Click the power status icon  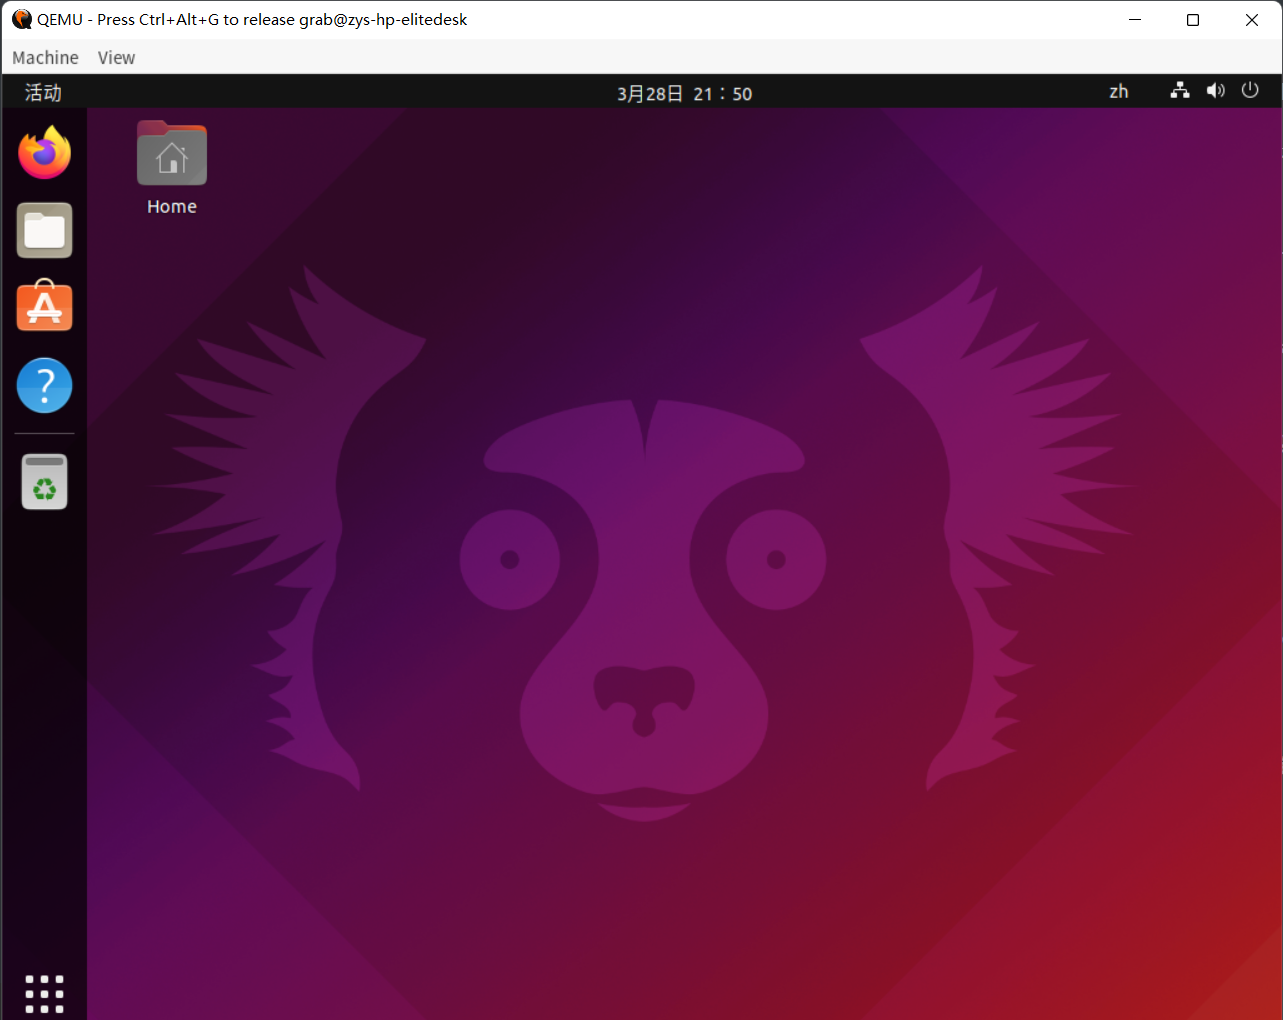click(1249, 91)
